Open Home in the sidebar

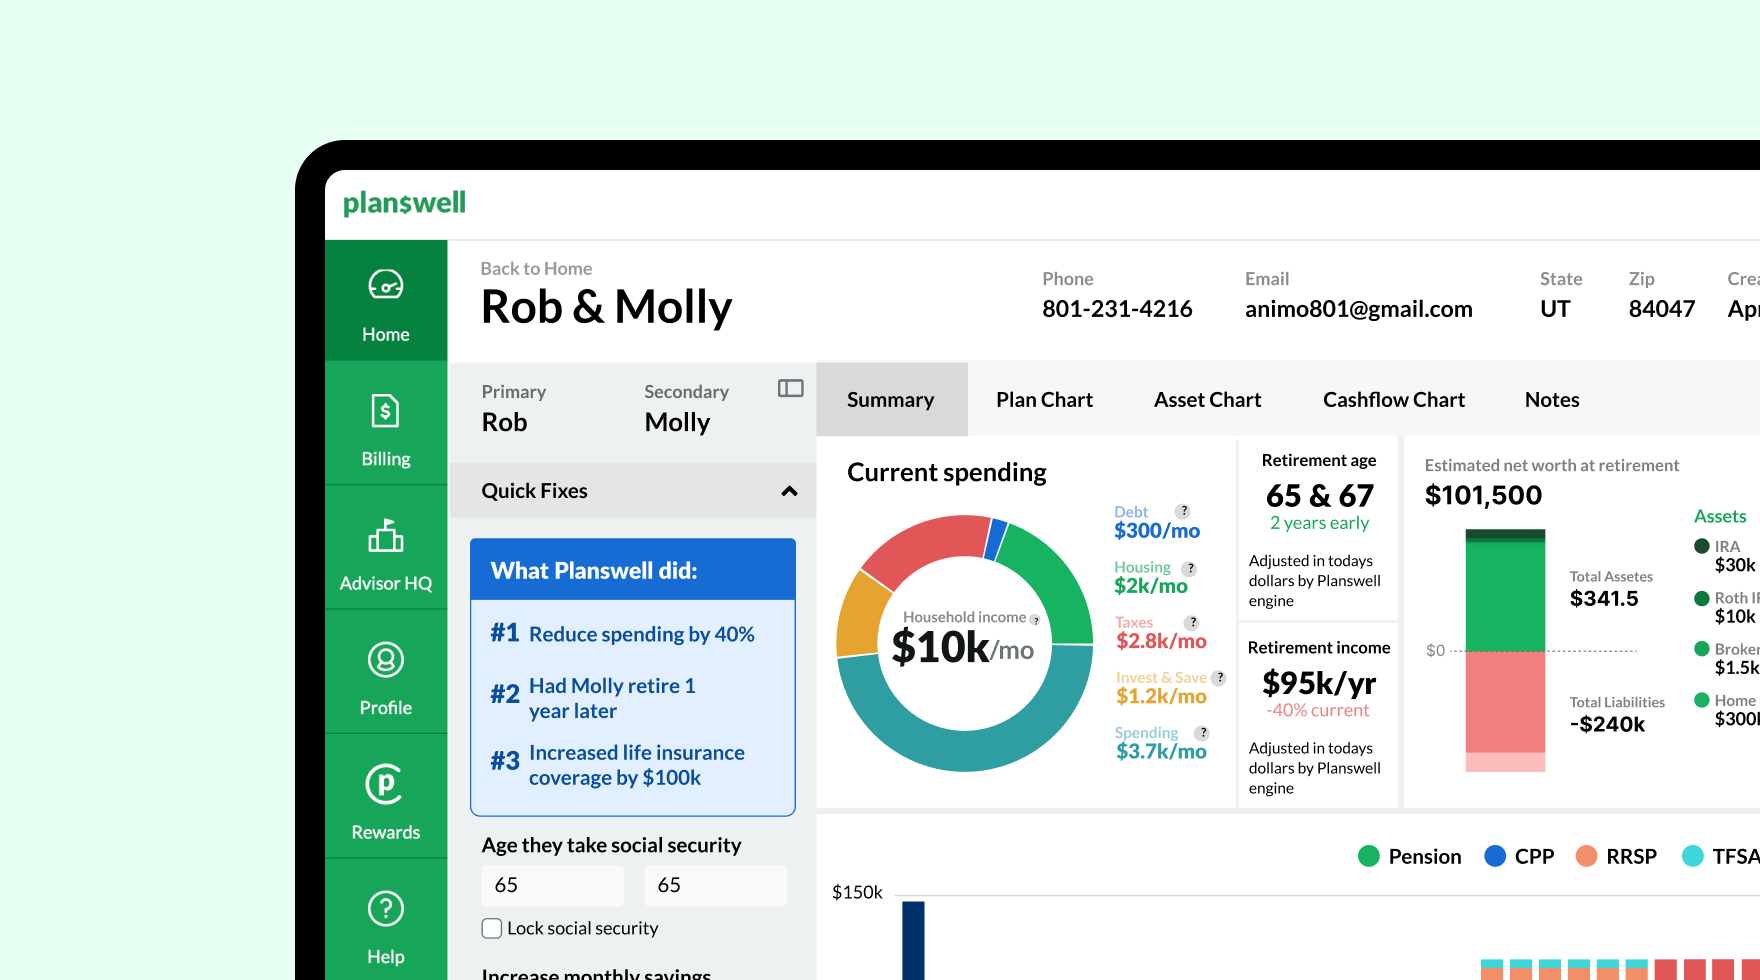click(x=386, y=301)
